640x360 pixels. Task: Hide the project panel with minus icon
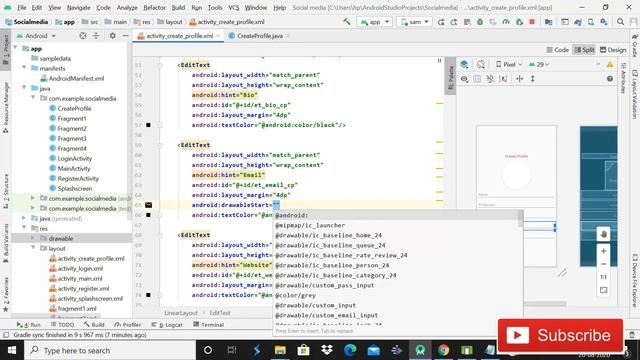click(x=125, y=36)
